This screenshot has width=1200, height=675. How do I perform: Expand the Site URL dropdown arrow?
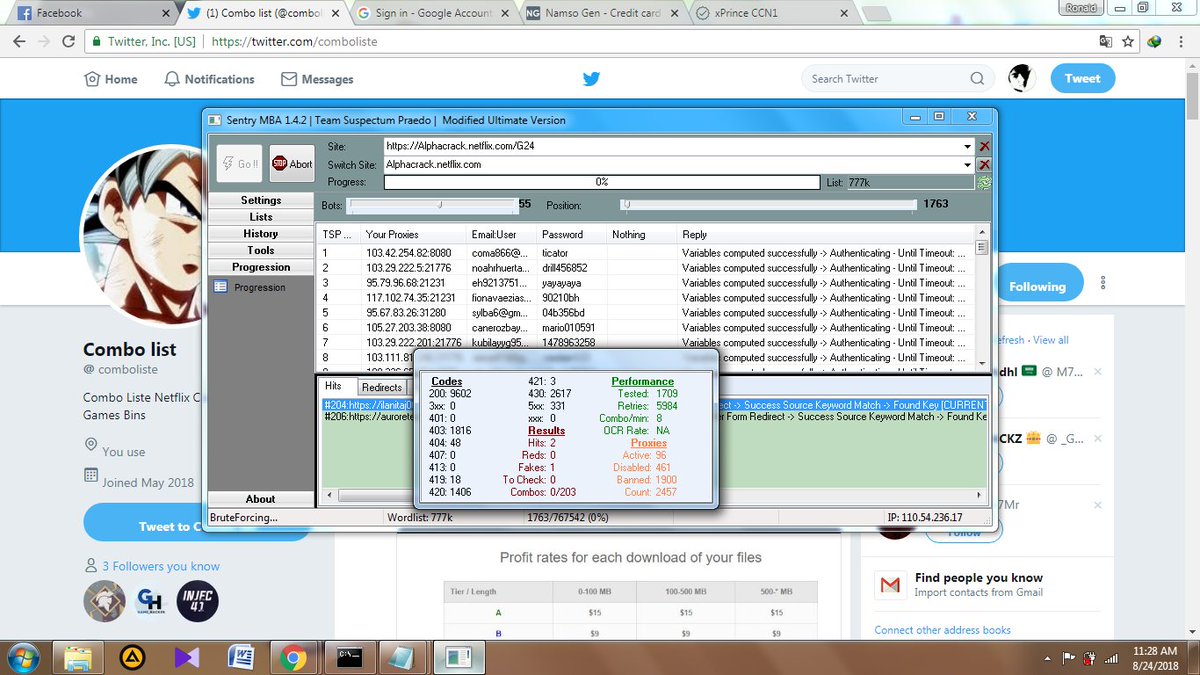tap(967, 146)
